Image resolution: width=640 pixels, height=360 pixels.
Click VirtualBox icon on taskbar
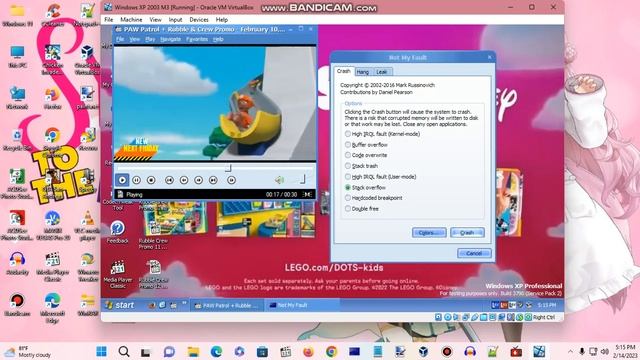(x=423, y=351)
